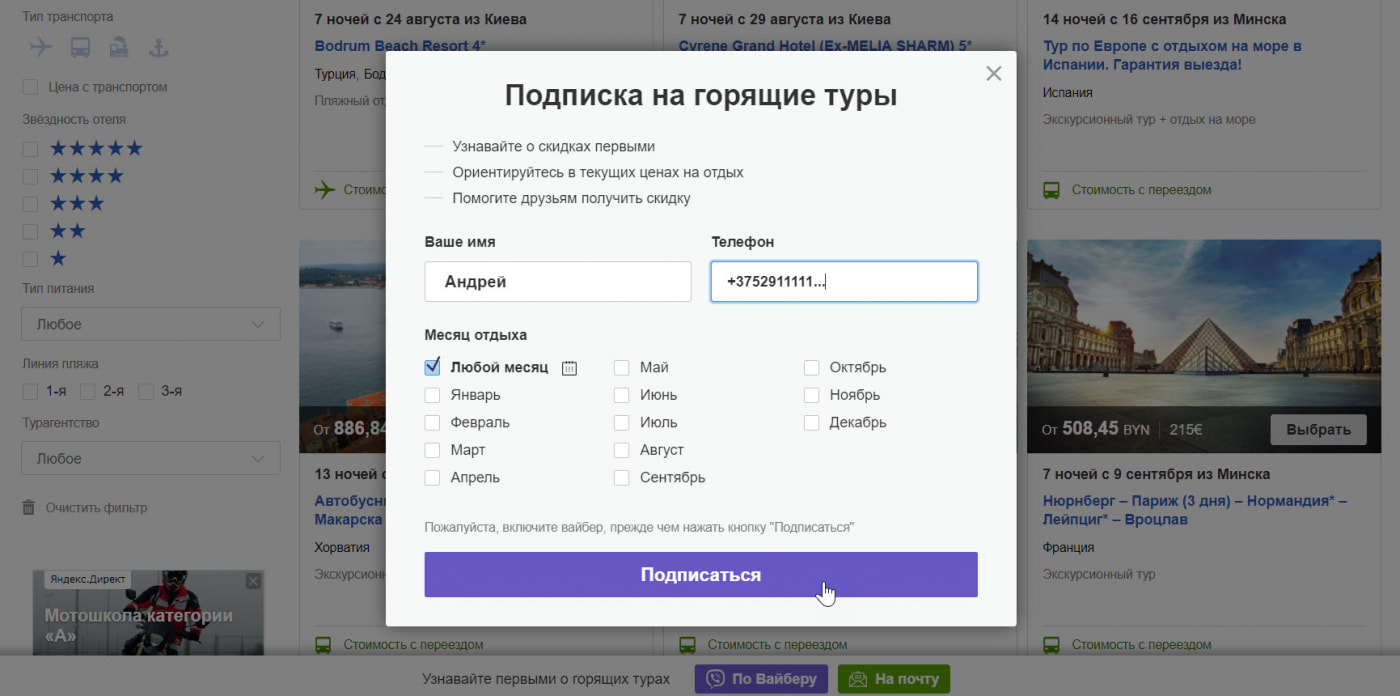Select ship anchor transport icon

click(x=158, y=47)
